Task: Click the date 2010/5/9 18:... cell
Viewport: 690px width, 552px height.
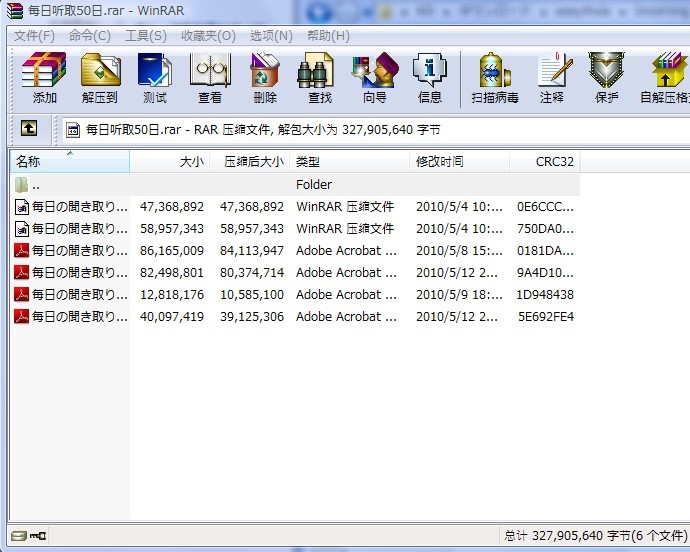Action: pyautogui.click(x=459, y=294)
